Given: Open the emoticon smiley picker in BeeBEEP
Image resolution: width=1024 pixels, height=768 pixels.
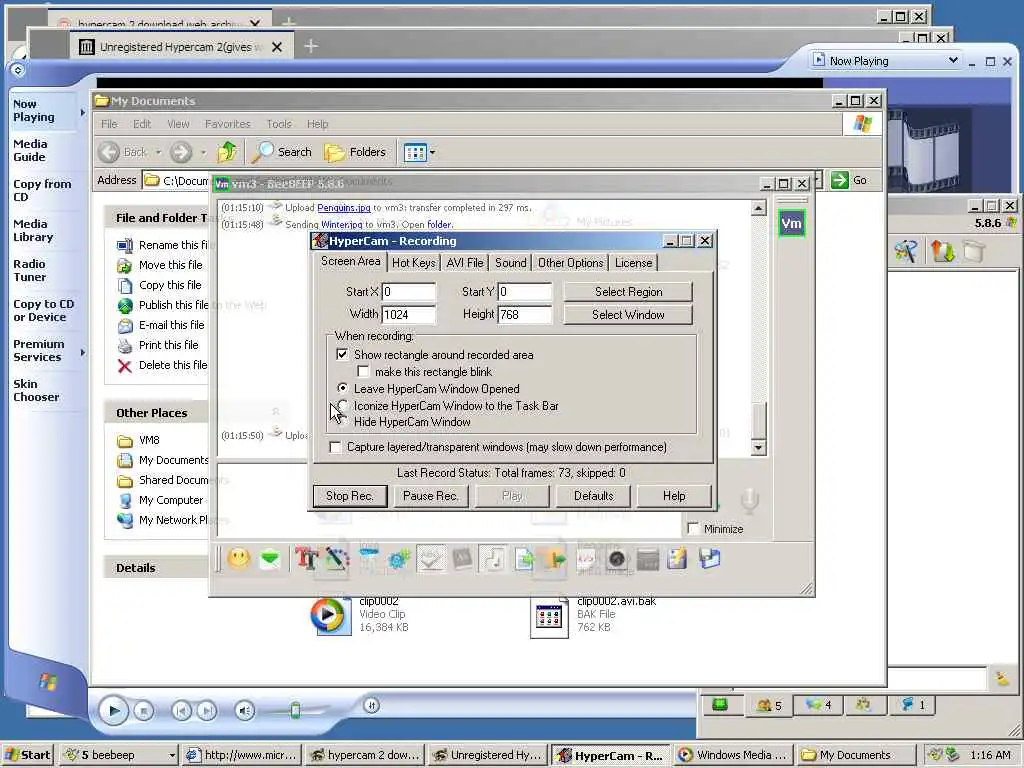Looking at the screenshot, I should pos(239,558).
